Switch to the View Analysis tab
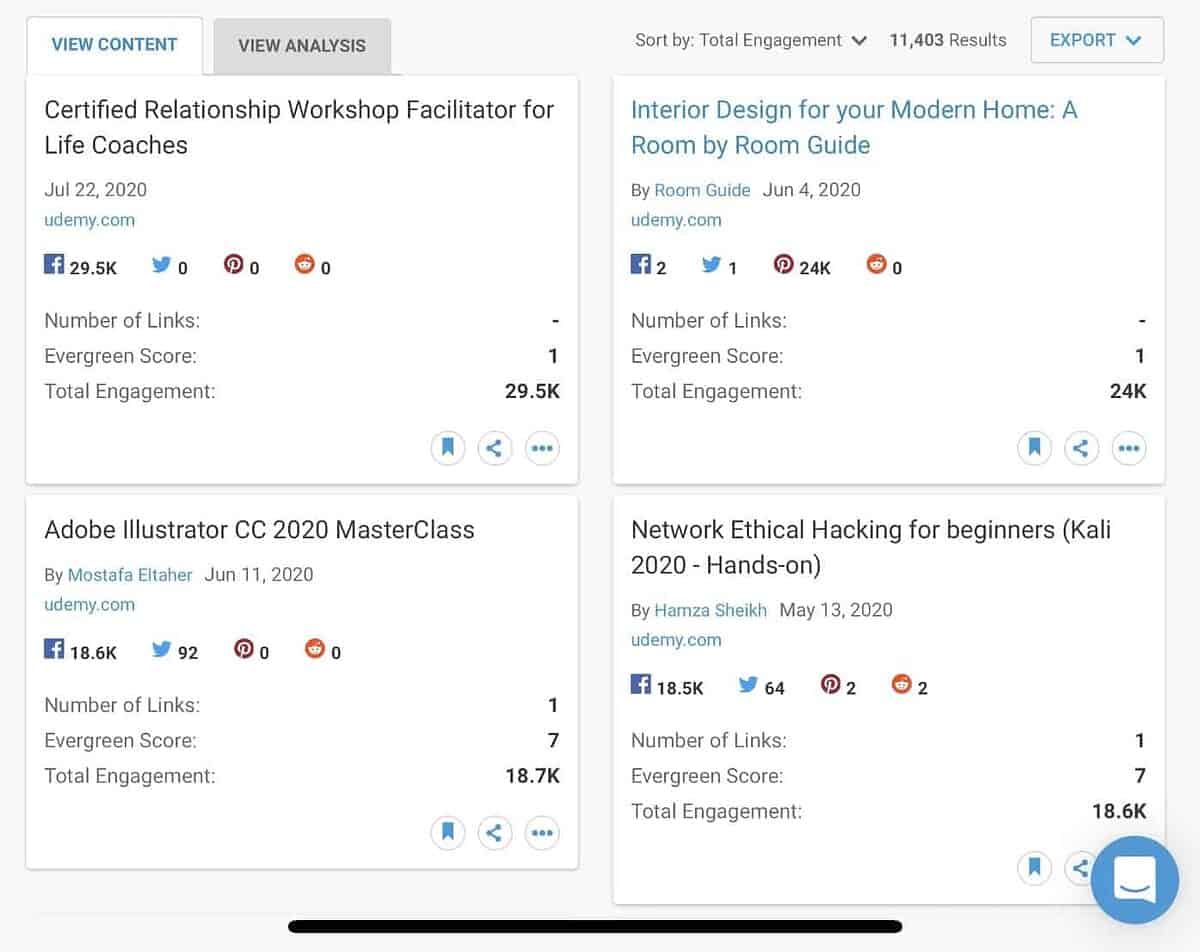 (302, 45)
